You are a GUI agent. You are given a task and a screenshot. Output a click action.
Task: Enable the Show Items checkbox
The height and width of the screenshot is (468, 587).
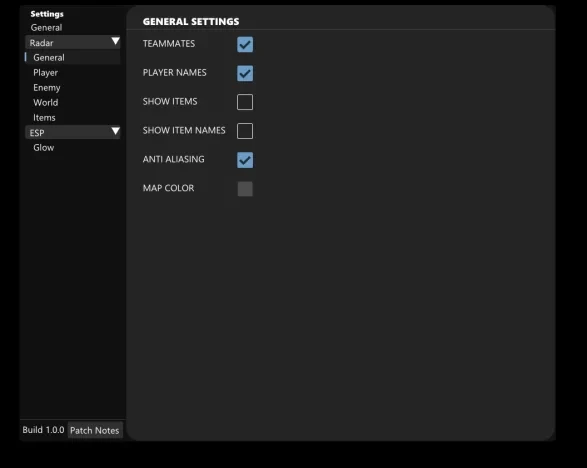(245, 102)
